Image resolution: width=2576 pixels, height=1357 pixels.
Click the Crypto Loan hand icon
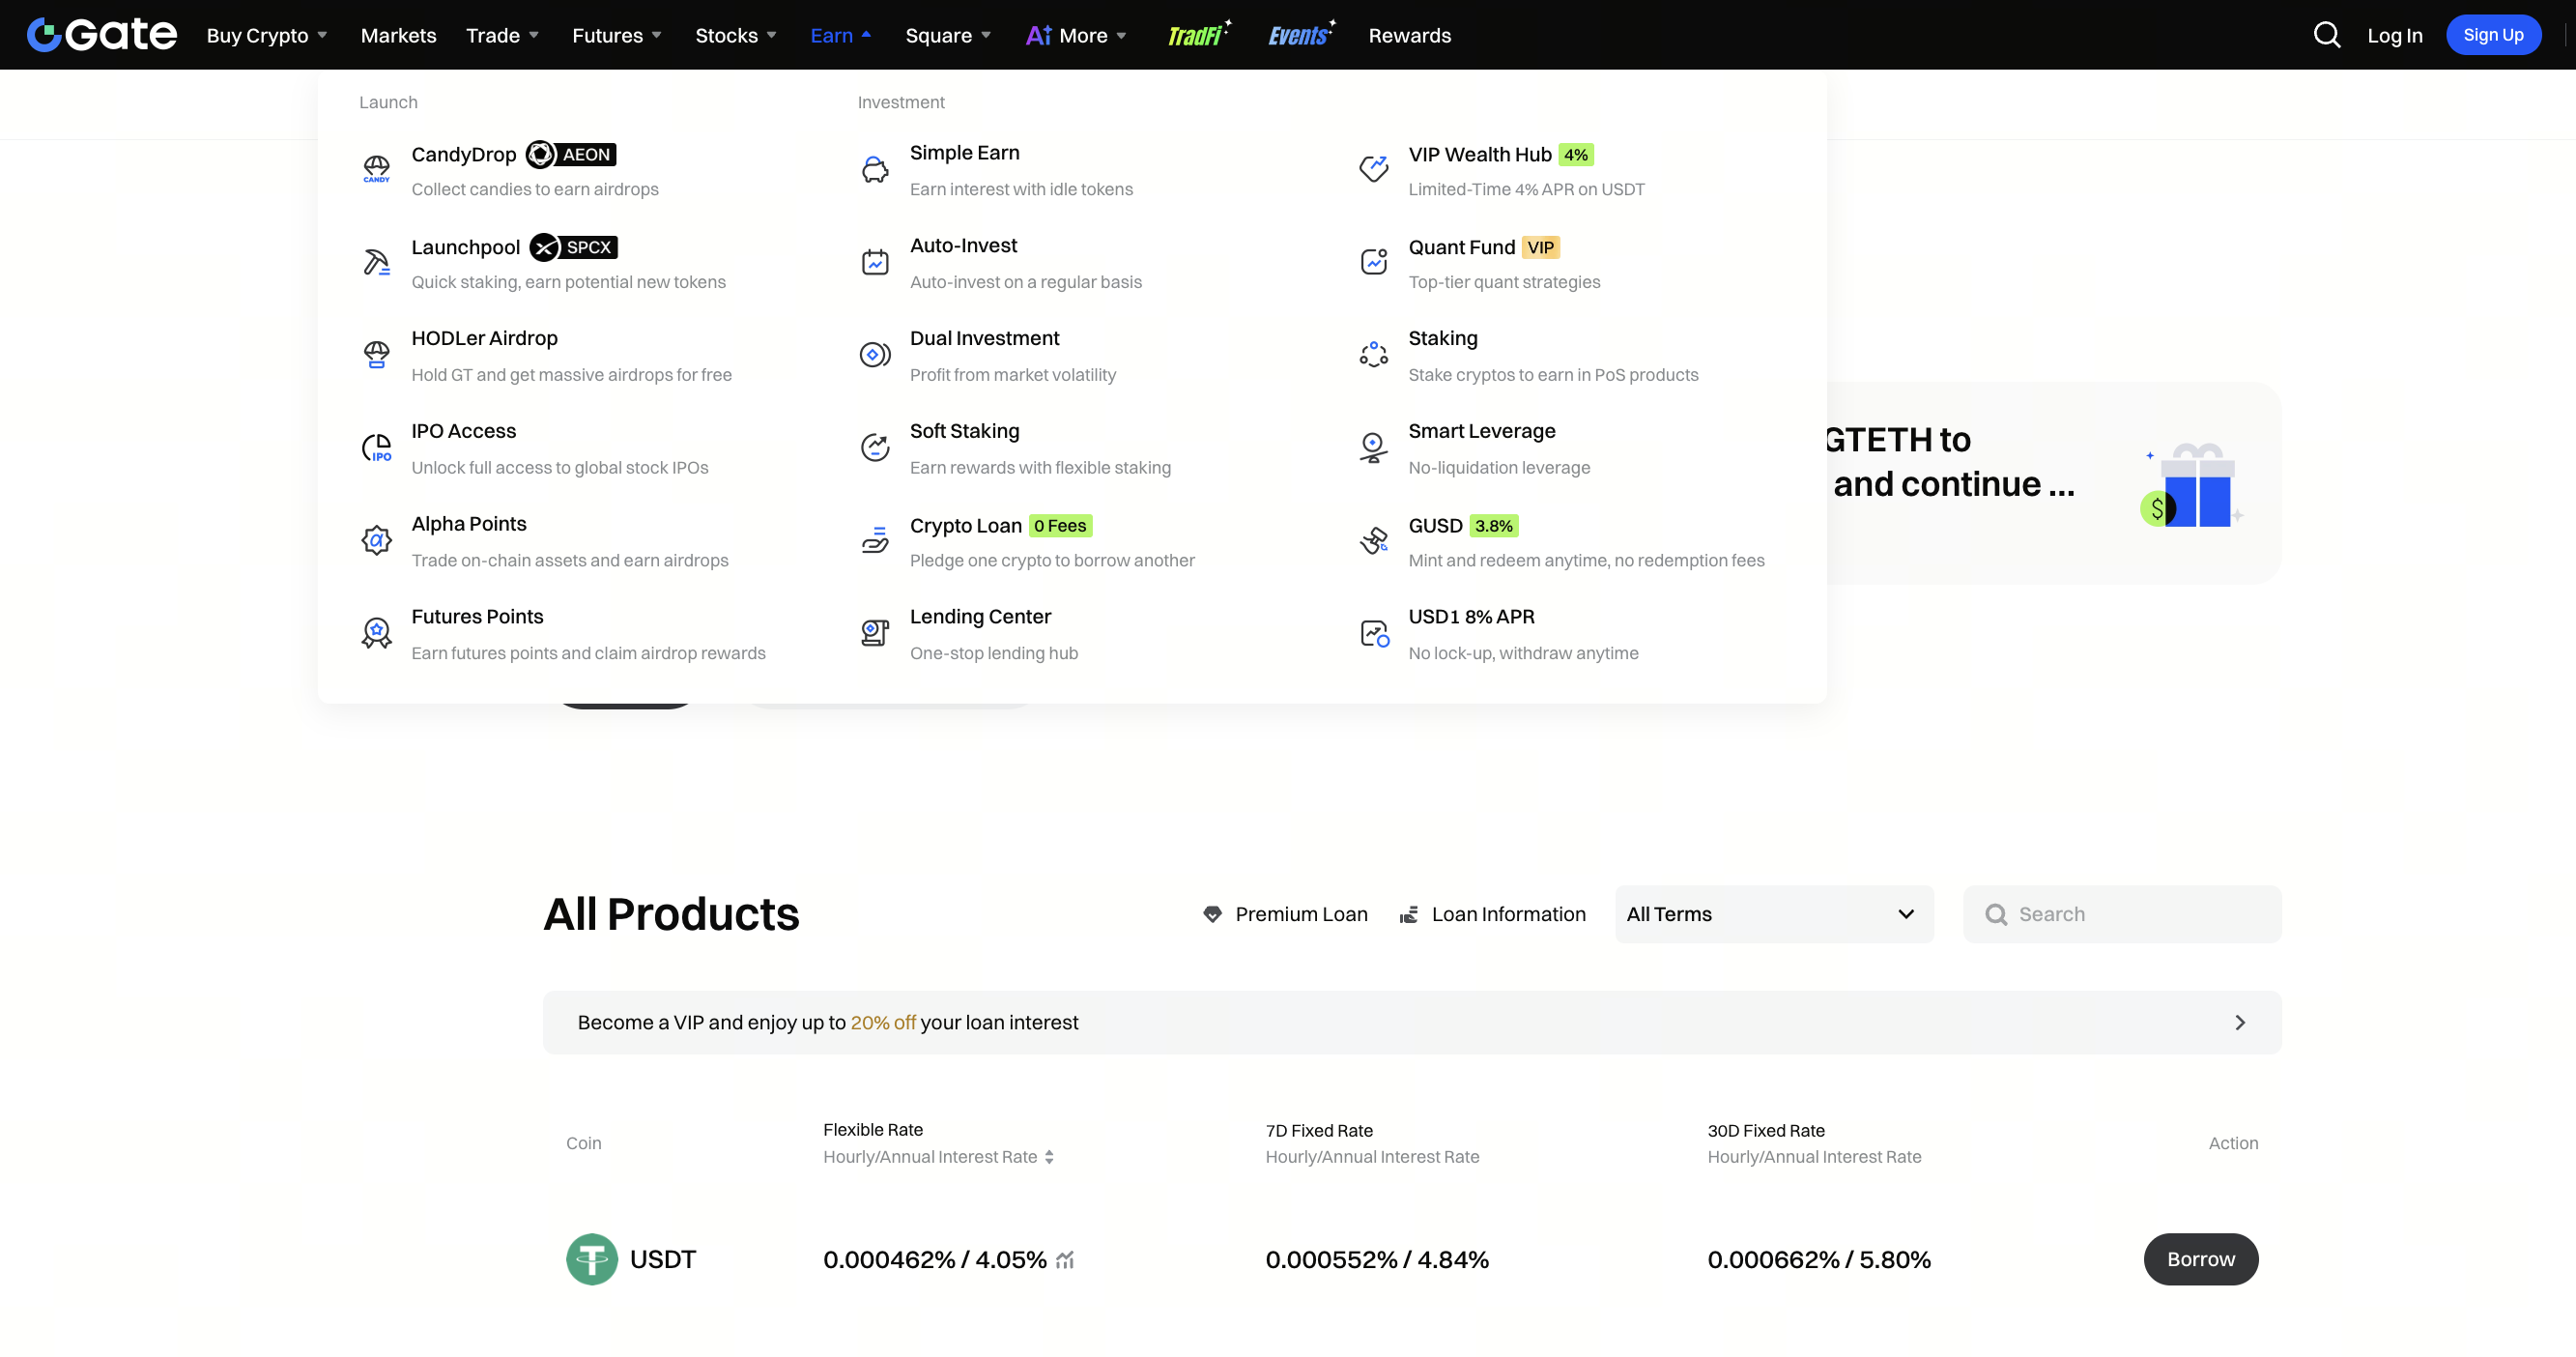tap(875, 540)
